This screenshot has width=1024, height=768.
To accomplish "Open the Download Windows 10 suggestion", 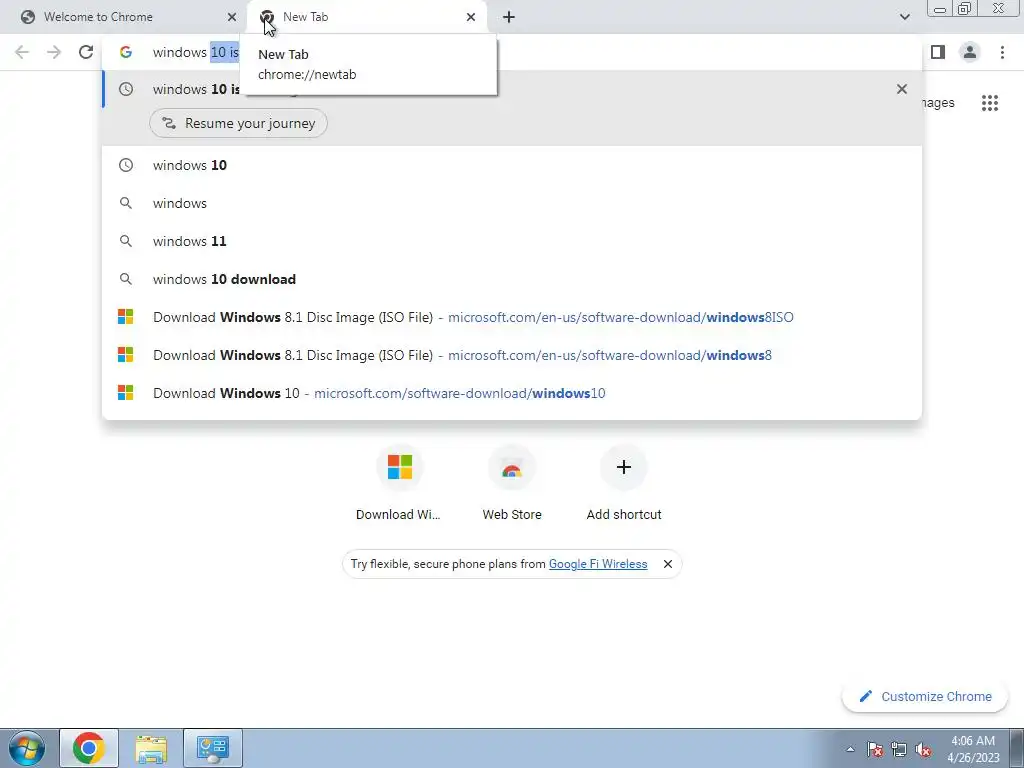I will pos(512,392).
